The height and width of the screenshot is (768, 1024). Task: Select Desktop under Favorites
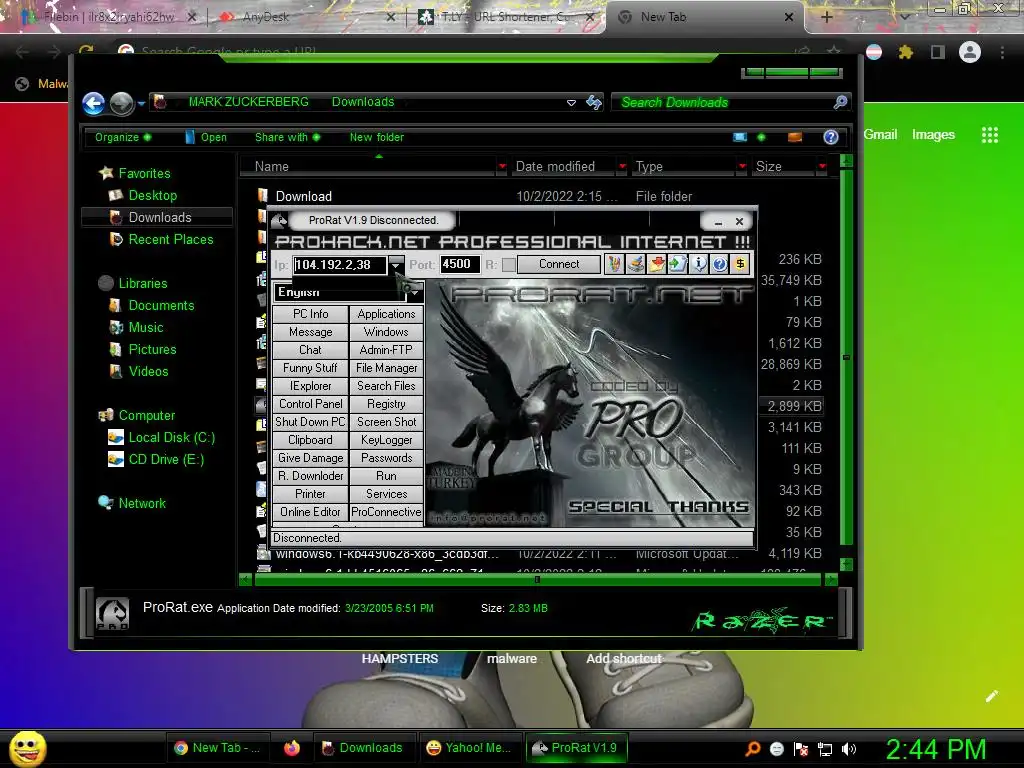pyautogui.click(x=152, y=195)
